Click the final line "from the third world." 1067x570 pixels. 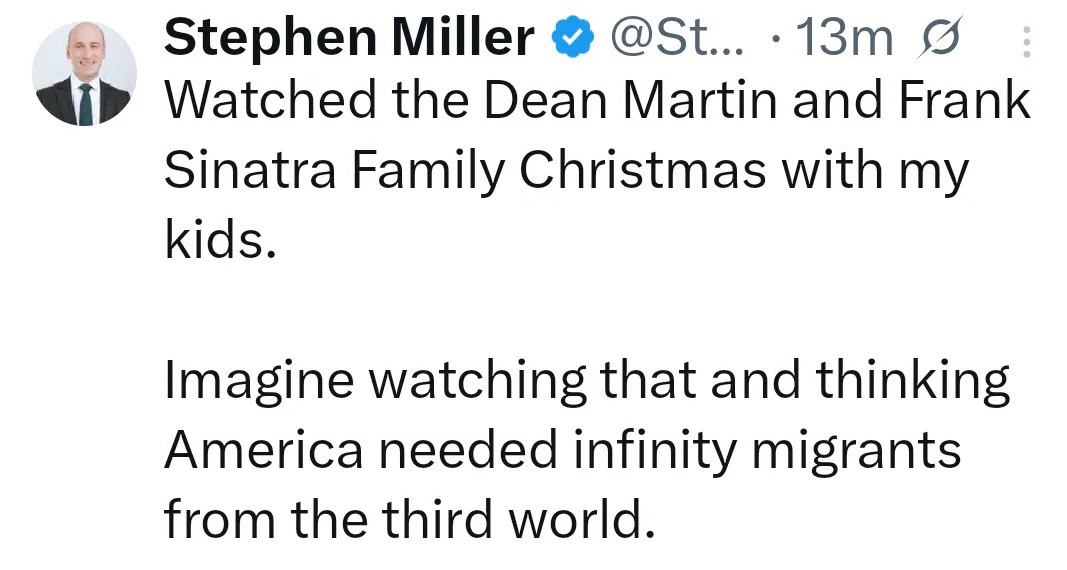pyautogui.click(x=409, y=519)
